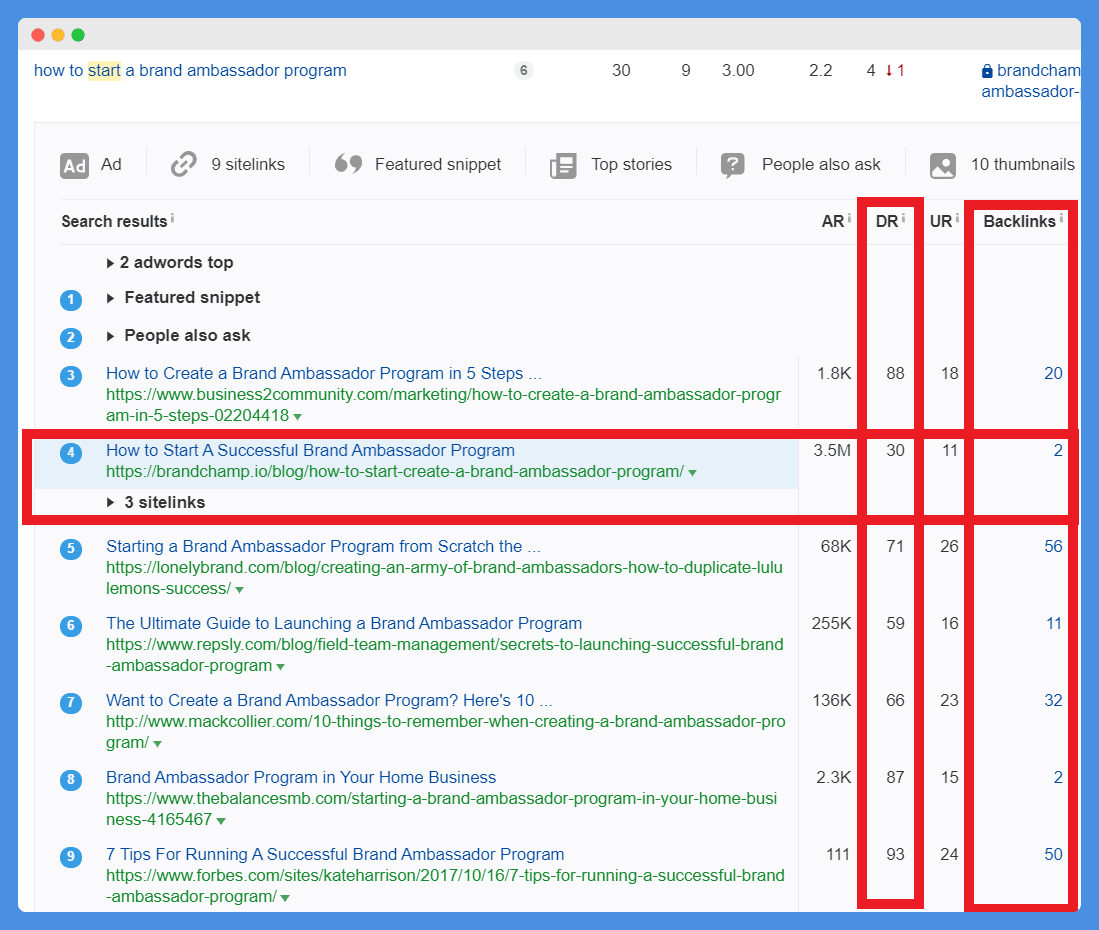Viewport: 1099px width, 930px height.
Task: Click the lock icon beside brandchamp URL
Action: [987, 71]
